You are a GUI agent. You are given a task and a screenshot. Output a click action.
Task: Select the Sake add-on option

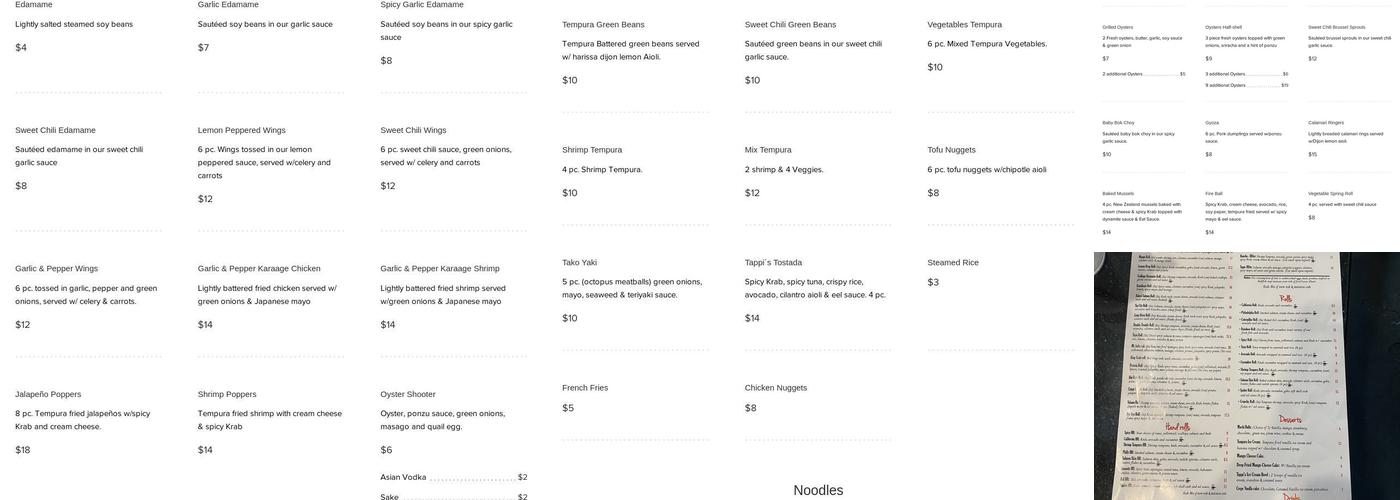pyautogui.click(x=389, y=497)
